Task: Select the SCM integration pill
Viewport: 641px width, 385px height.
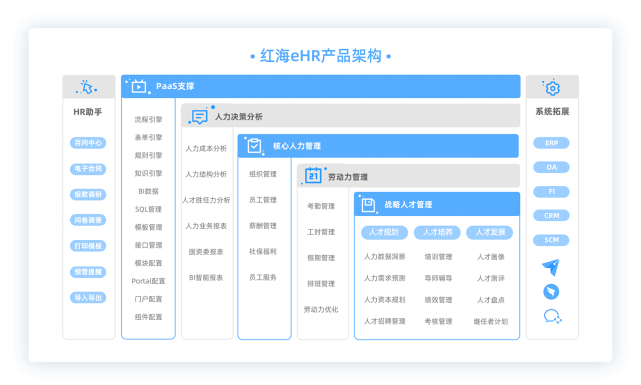Action: (x=551, y=240)
